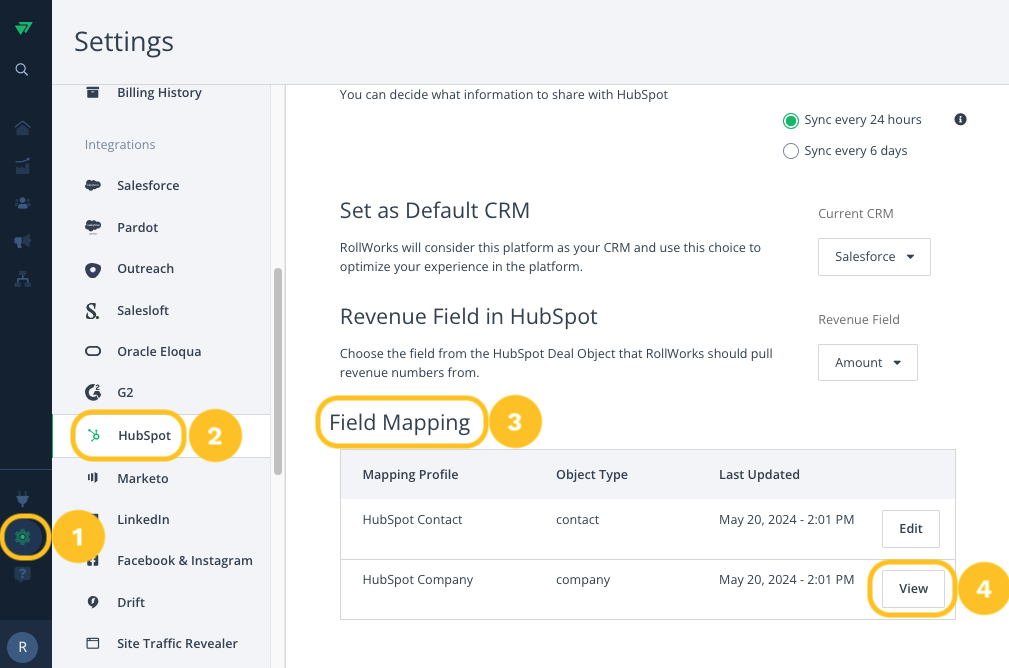1009x668 pixels.
Task: Edit the HubSpot Contact mapping profile
Action: [x=910, y=528]
